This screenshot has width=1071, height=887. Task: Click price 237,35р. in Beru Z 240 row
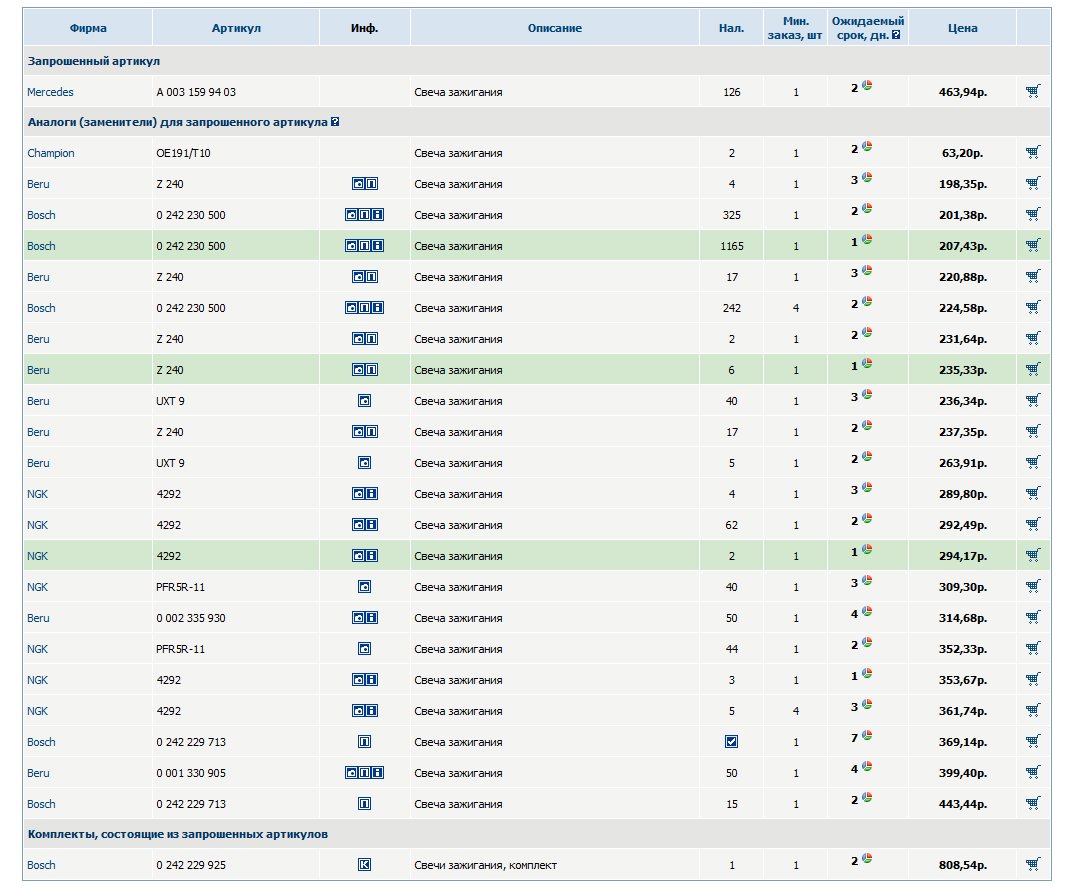coord(962,432)
